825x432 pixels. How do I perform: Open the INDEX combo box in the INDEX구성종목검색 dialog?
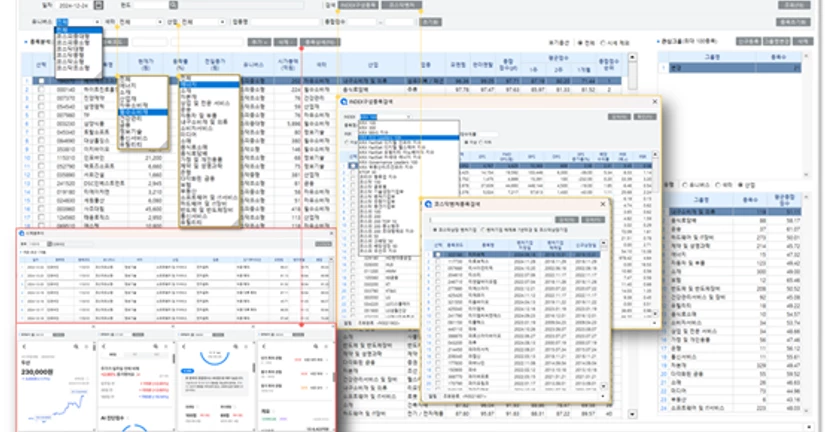(x=385, y=117)
